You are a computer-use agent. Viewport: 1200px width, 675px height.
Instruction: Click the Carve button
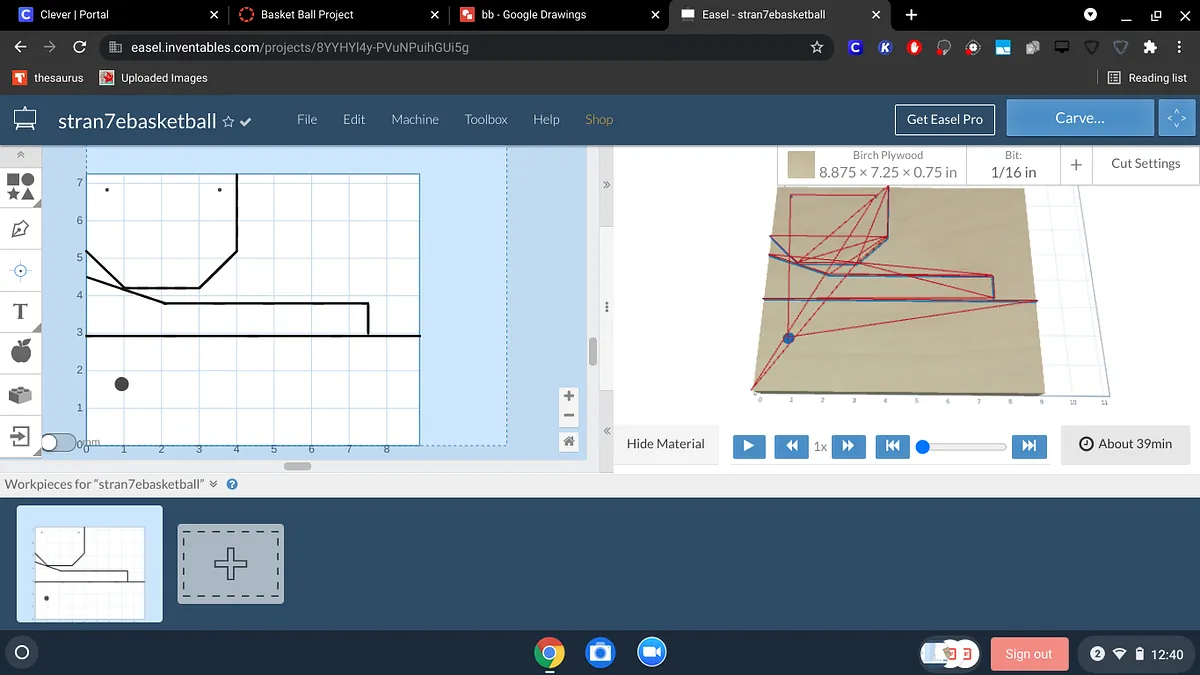point(1079,118)
